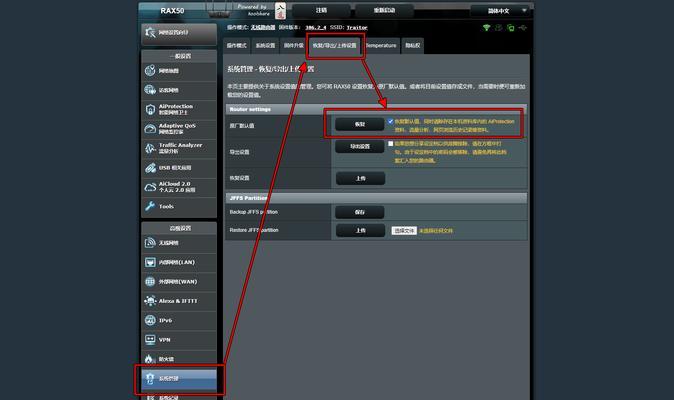Click the USB application icon
Viewport: 674px width, 400px height.
(x=150, y=168)
